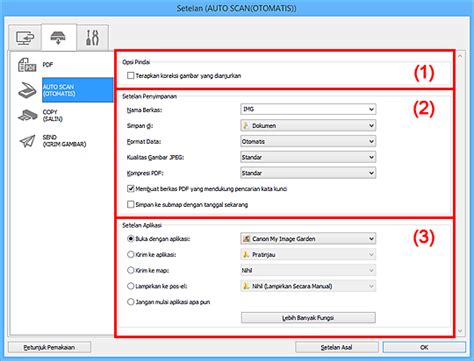Viewport: 474px width, 361px height.
Task: Pick the SEND (KIRIM GAMBAR) paper plane icon
Action: [x=27, y=141]
